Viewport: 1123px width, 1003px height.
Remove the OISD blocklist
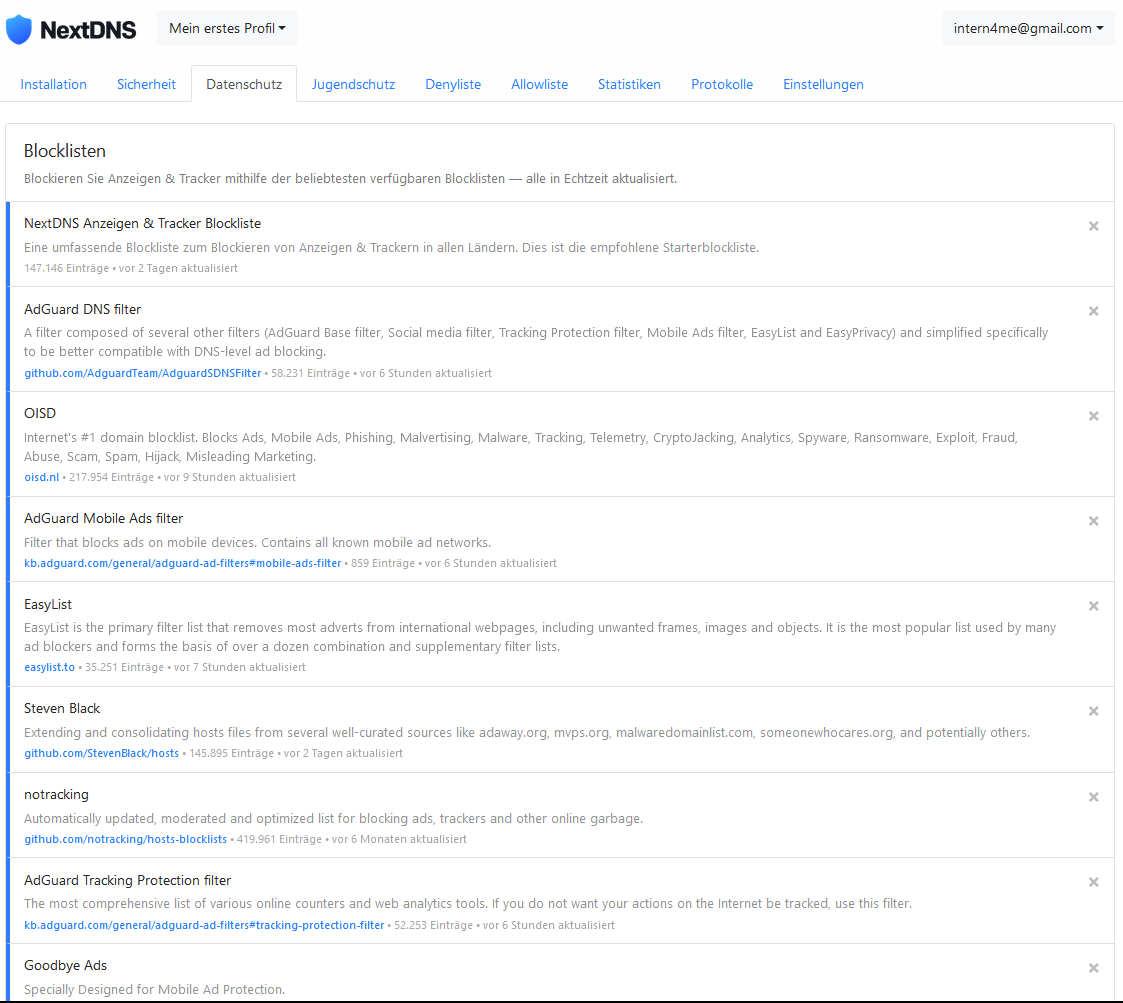point(1093,416)
